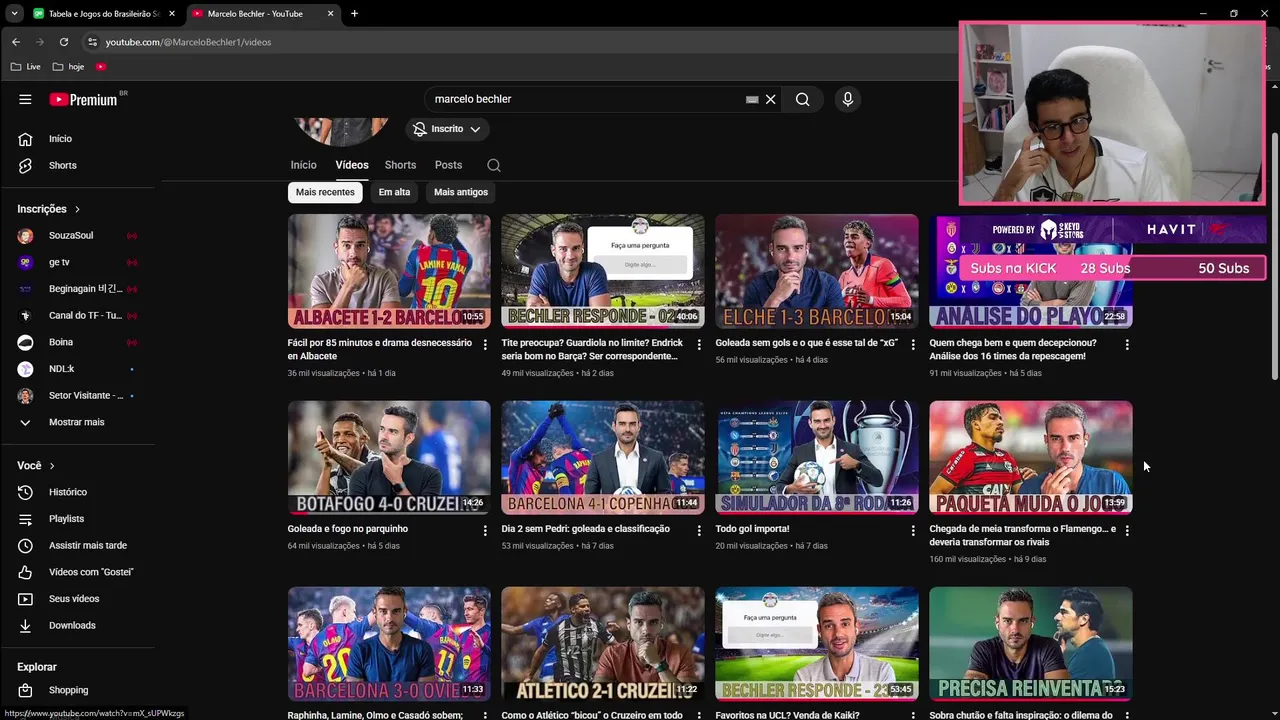
Task: Search within channel using magnifier icon
Action: pyautogui.click(x=494, y=165)
